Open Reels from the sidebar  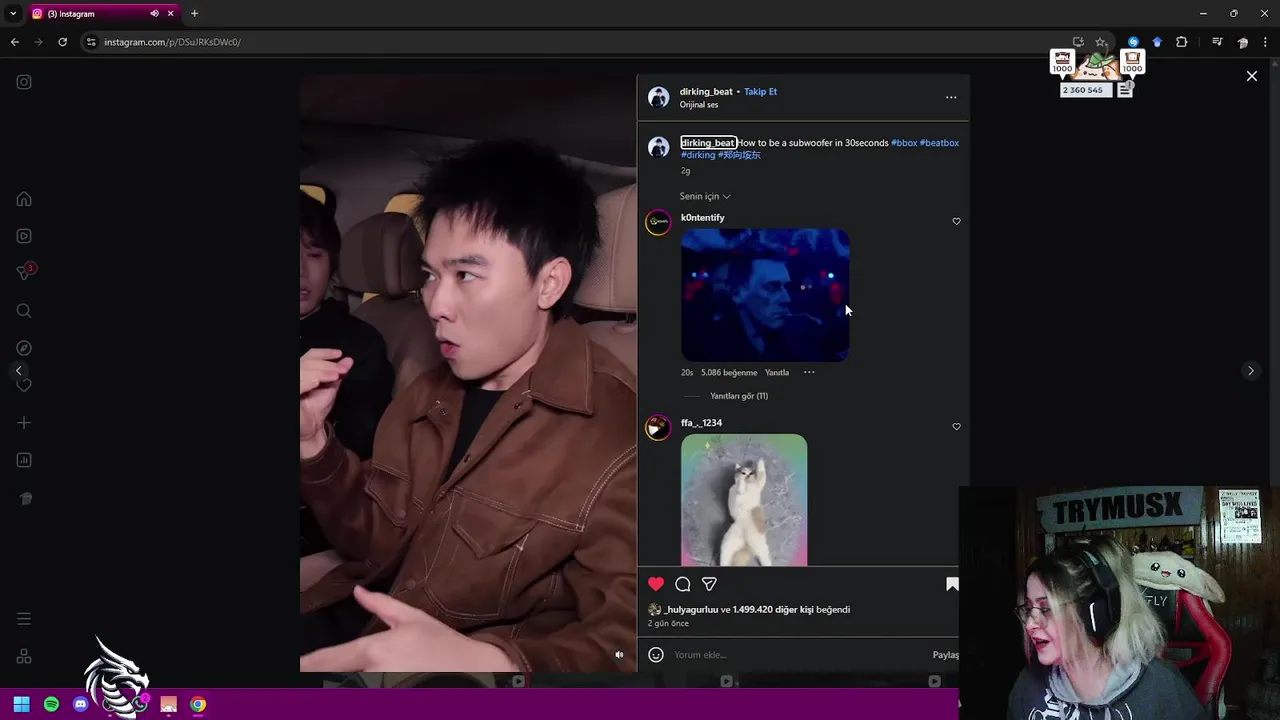point(24,236)
